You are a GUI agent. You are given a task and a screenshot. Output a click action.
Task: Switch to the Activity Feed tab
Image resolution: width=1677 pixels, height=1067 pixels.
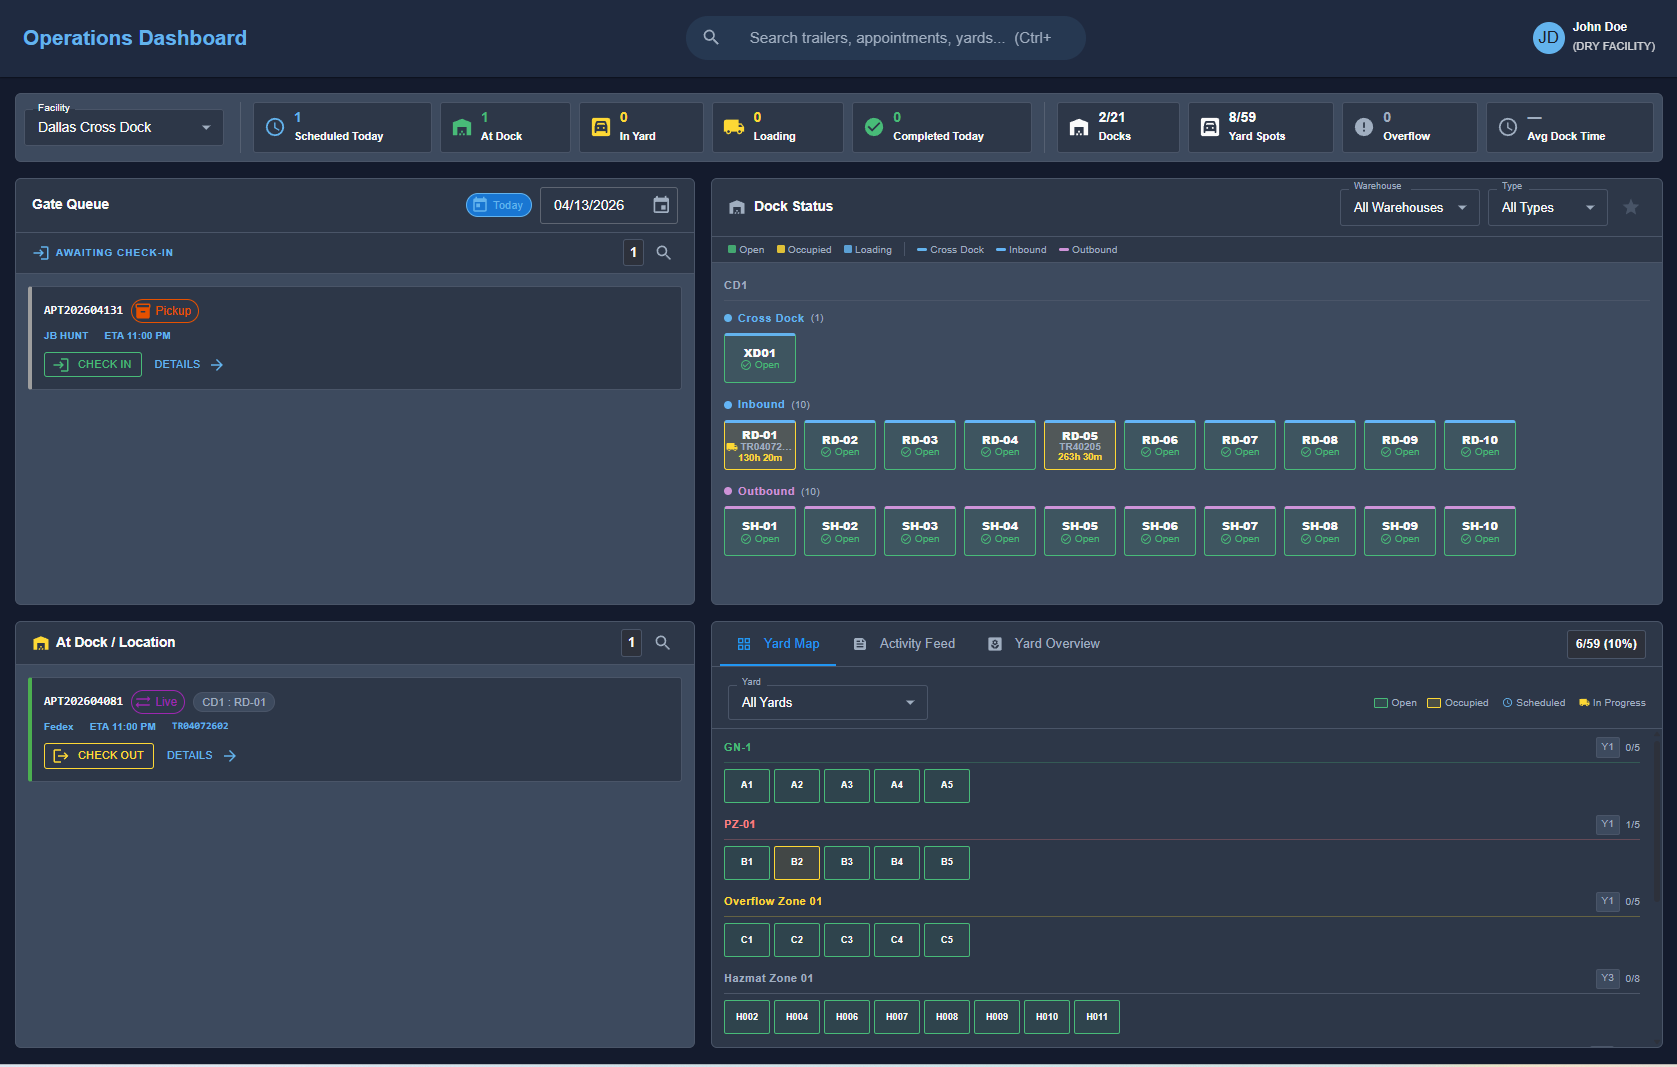pos(904,644)
